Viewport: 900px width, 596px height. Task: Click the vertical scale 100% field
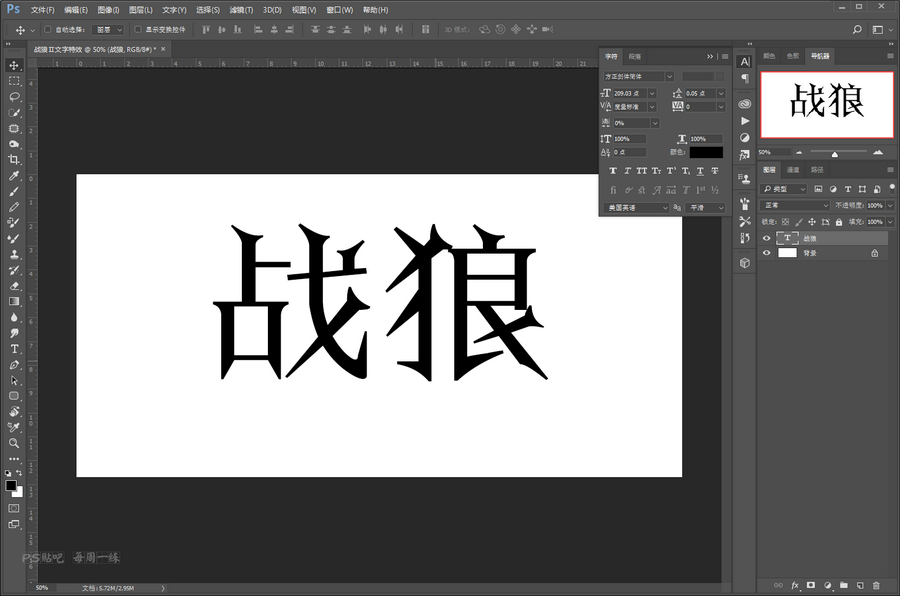(x=630, y=138)
